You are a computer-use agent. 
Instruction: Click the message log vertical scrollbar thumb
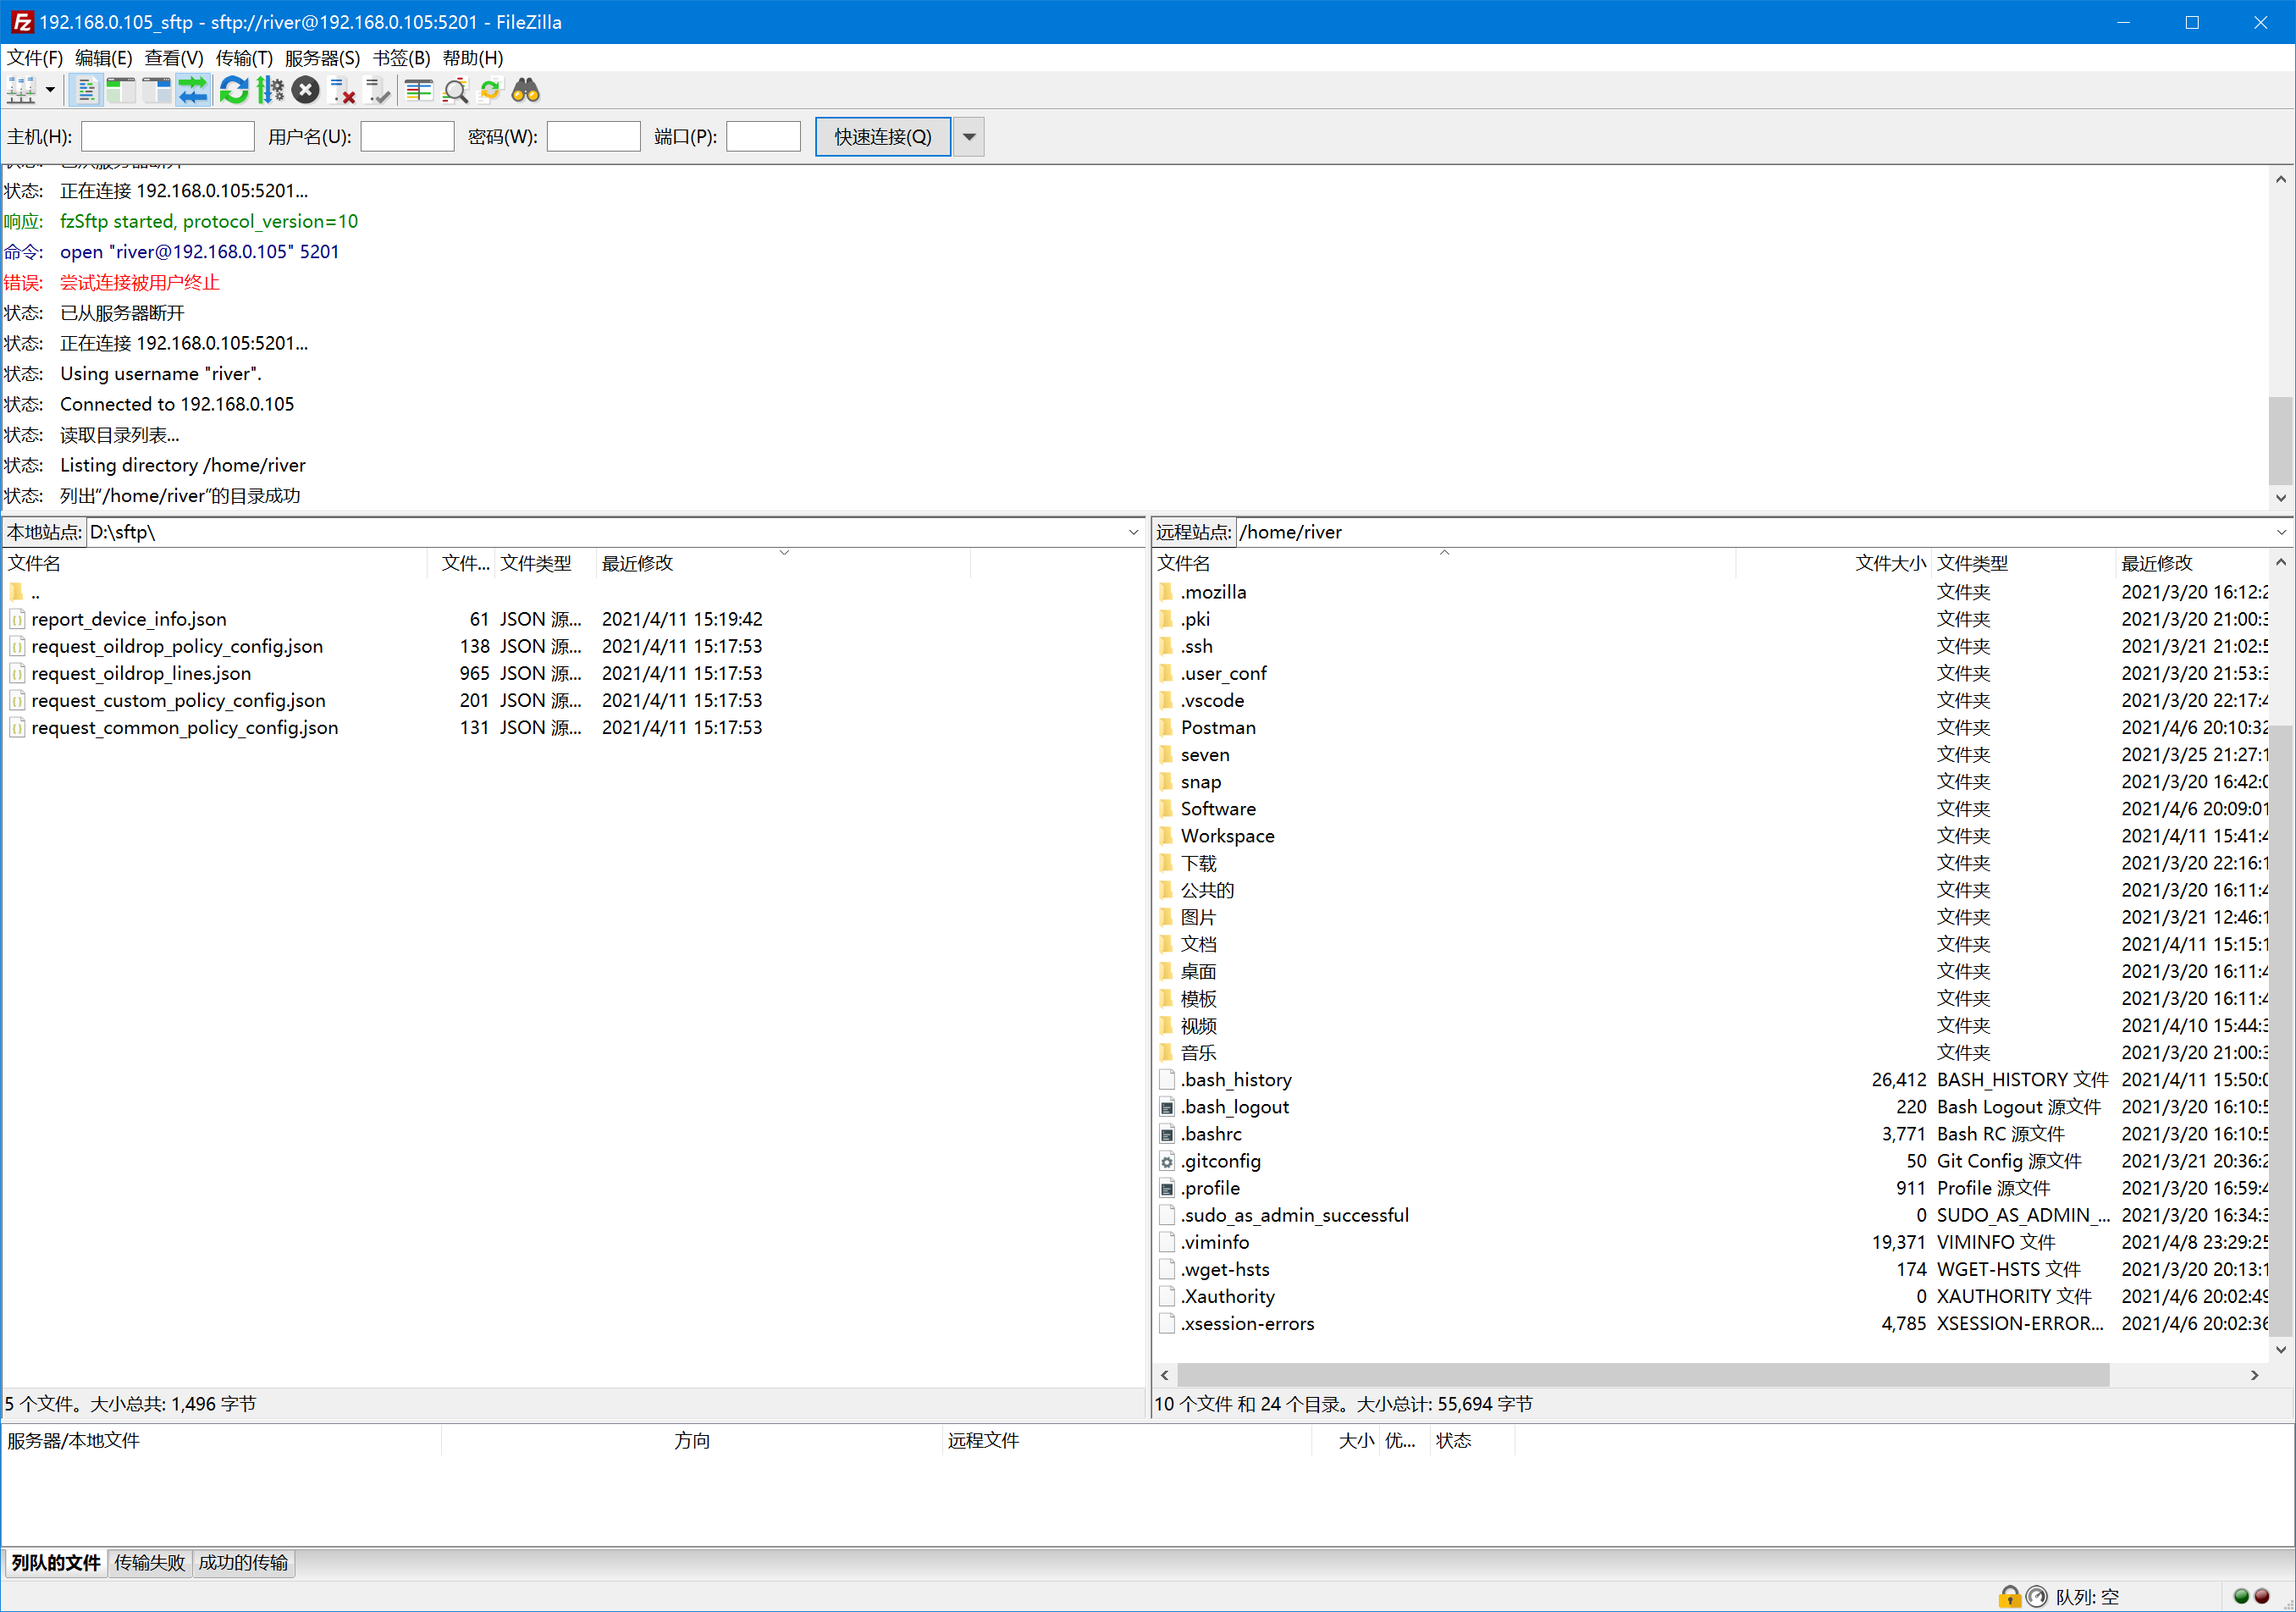(x=2280, y=440)
